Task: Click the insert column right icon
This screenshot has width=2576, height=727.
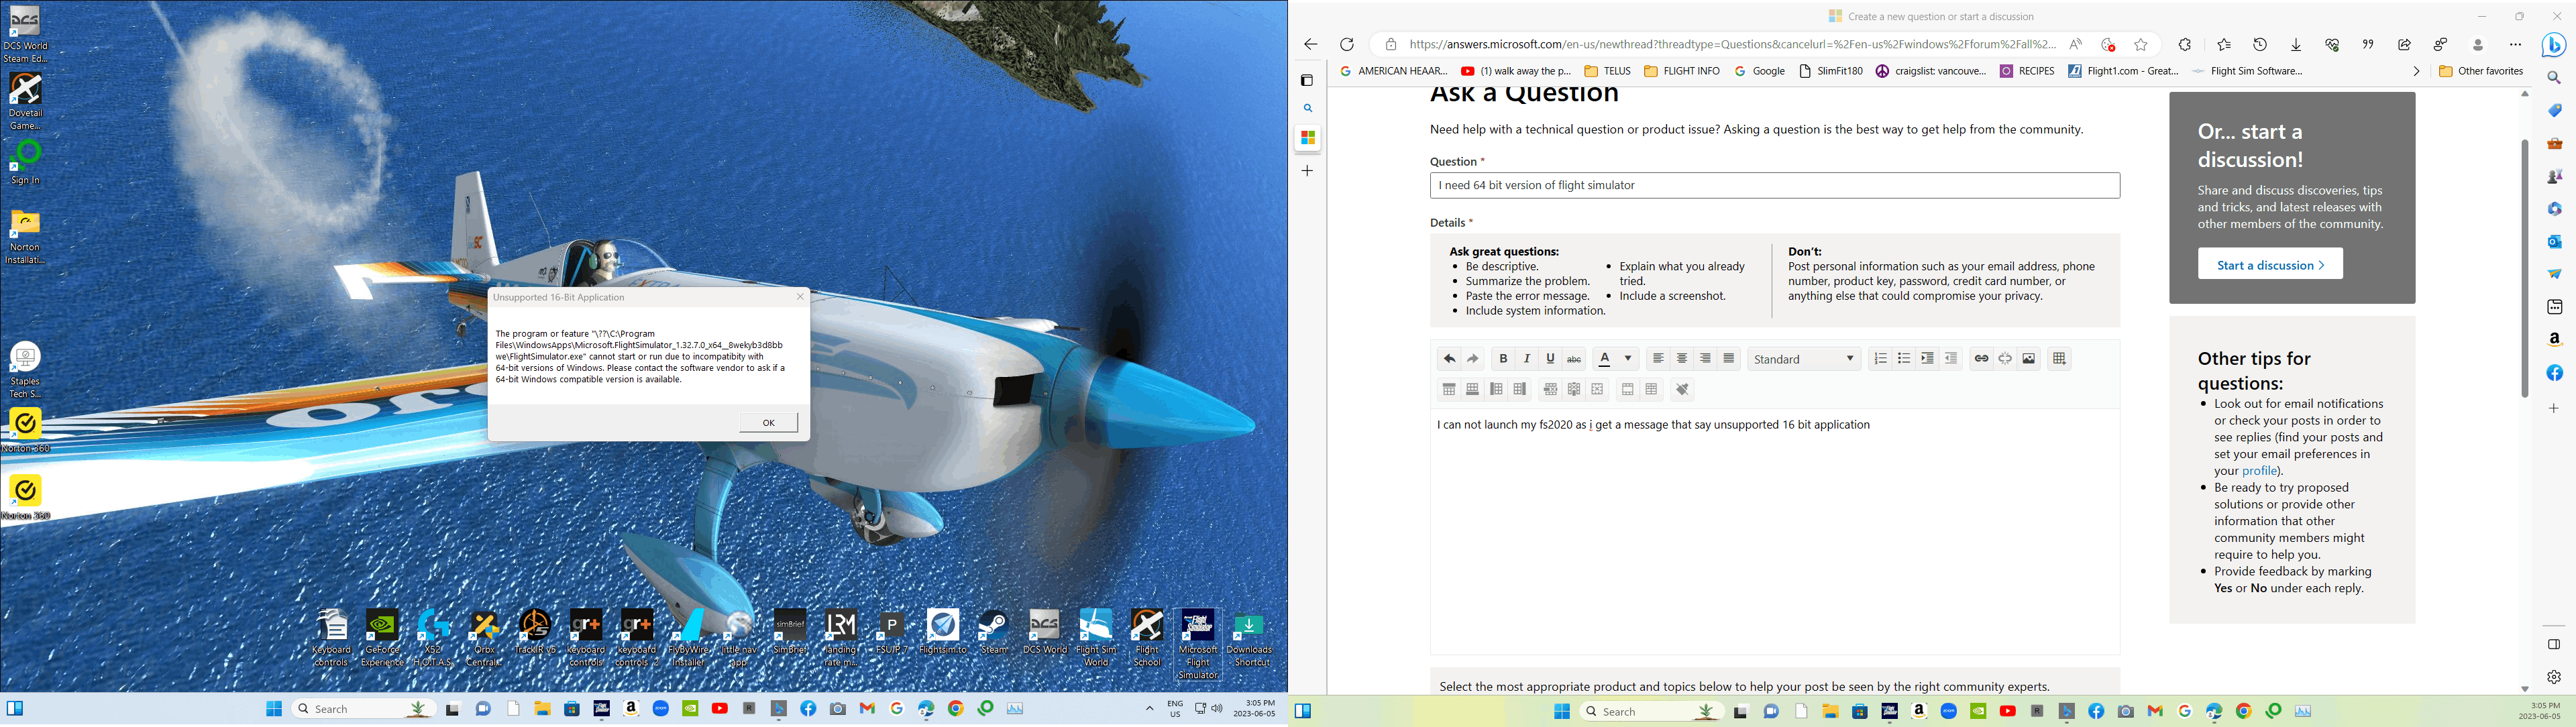Action: 1520,390
